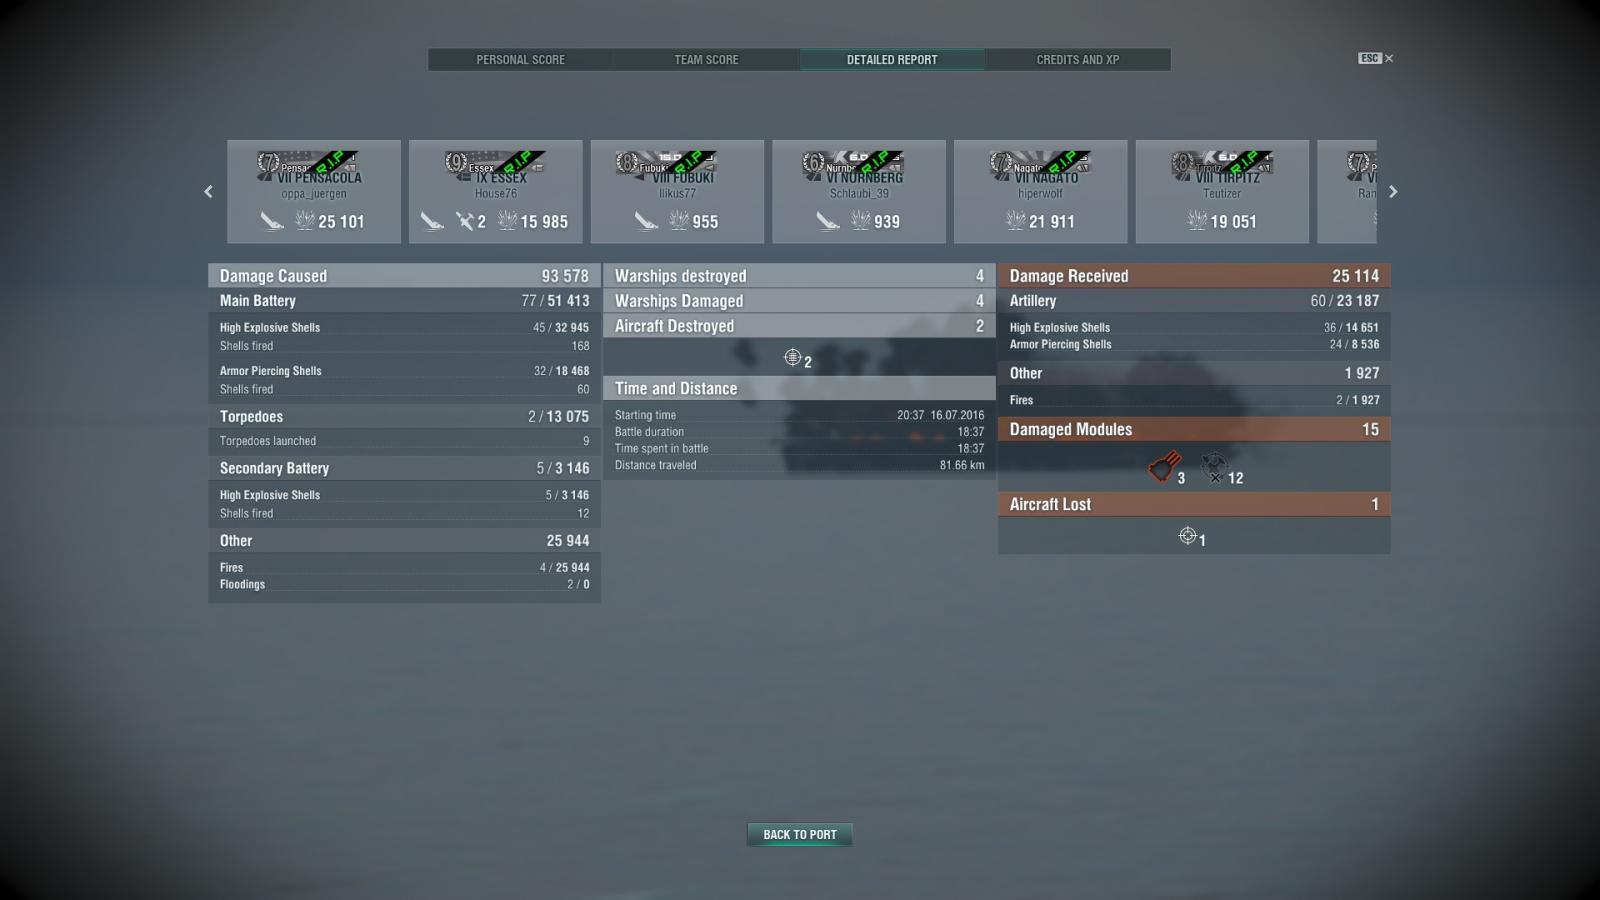Screen dimensions: 1600x900
Task: Switch to the Team Score tab
Action: pos(706,60)
